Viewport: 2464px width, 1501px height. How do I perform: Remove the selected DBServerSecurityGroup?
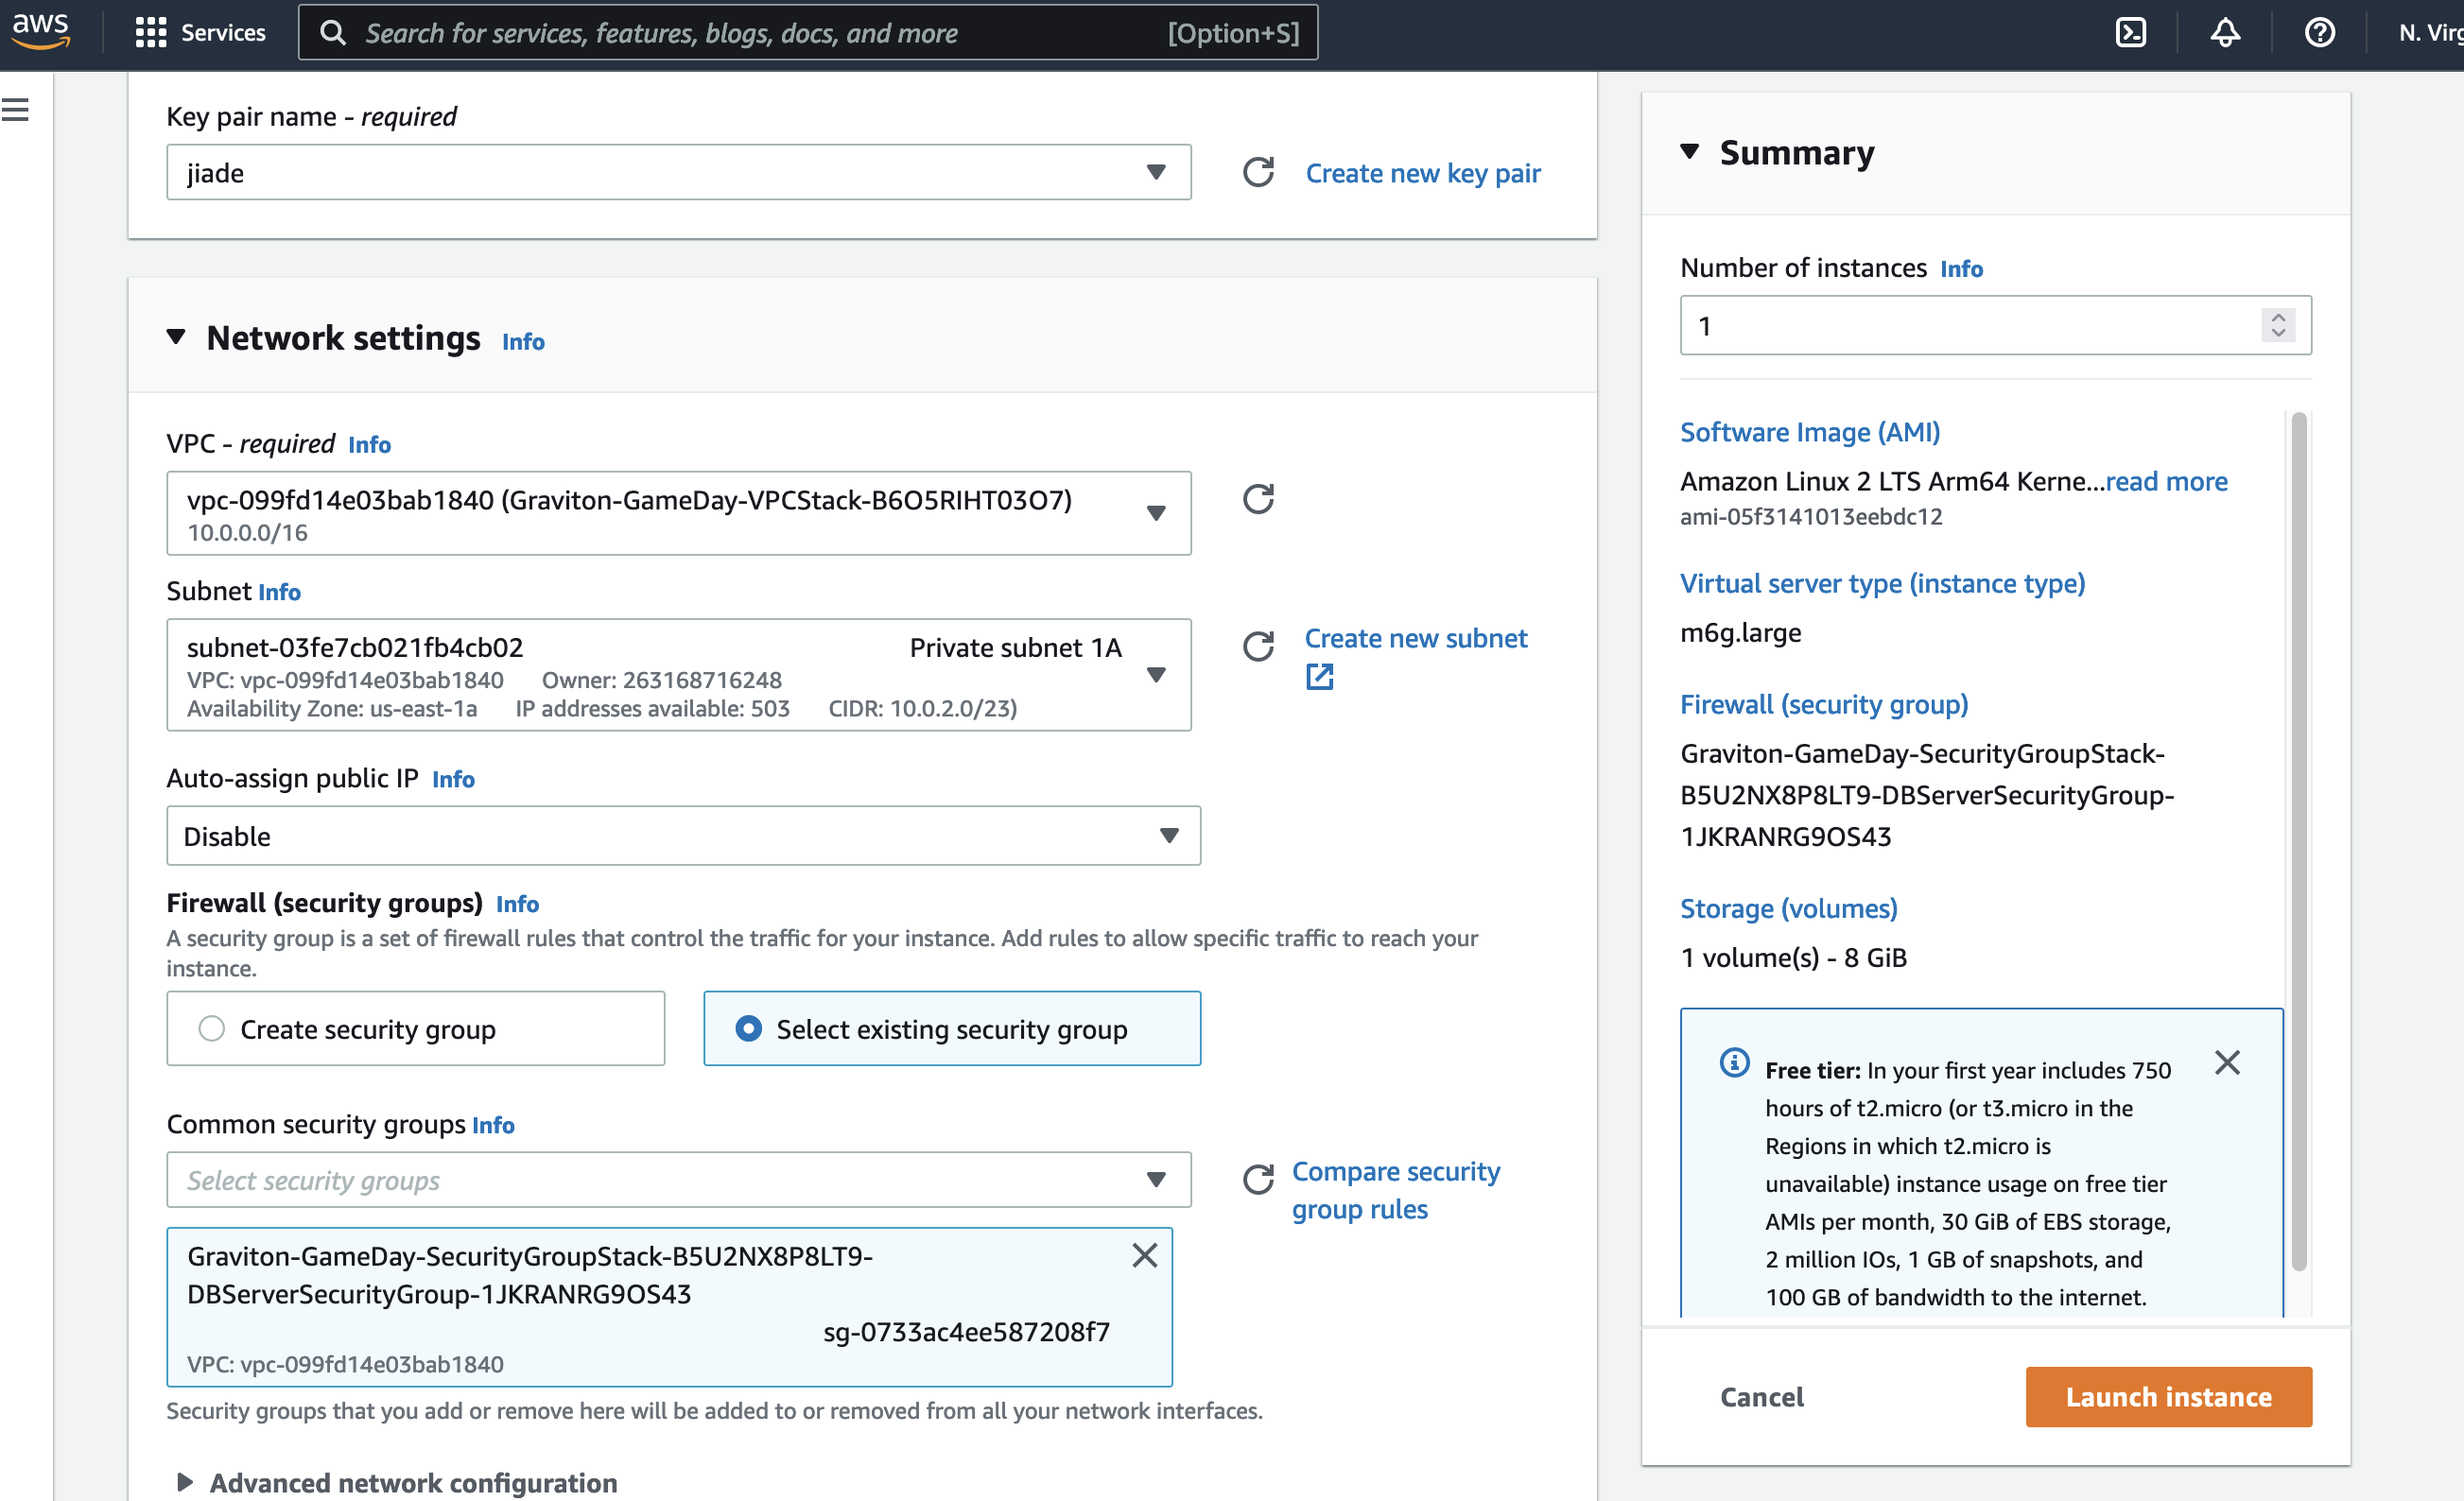[1144, 1255]
